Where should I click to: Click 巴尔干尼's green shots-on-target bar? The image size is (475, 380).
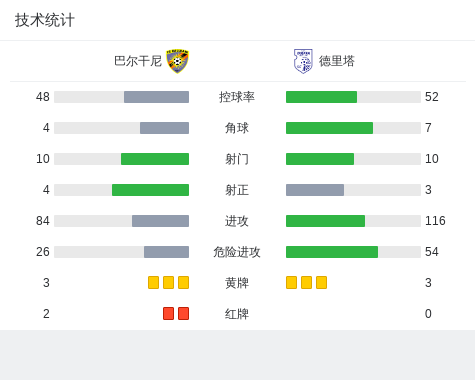tap(150, 190)
